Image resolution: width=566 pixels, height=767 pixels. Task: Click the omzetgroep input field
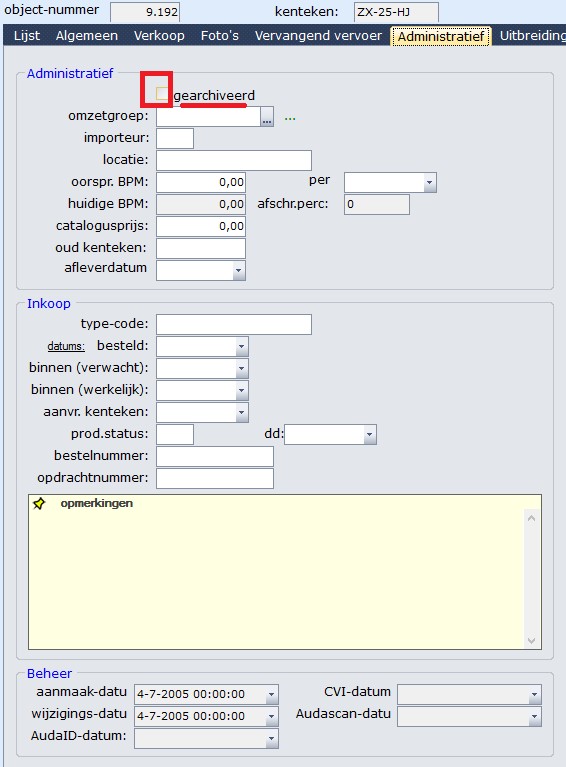coord(208,117)
